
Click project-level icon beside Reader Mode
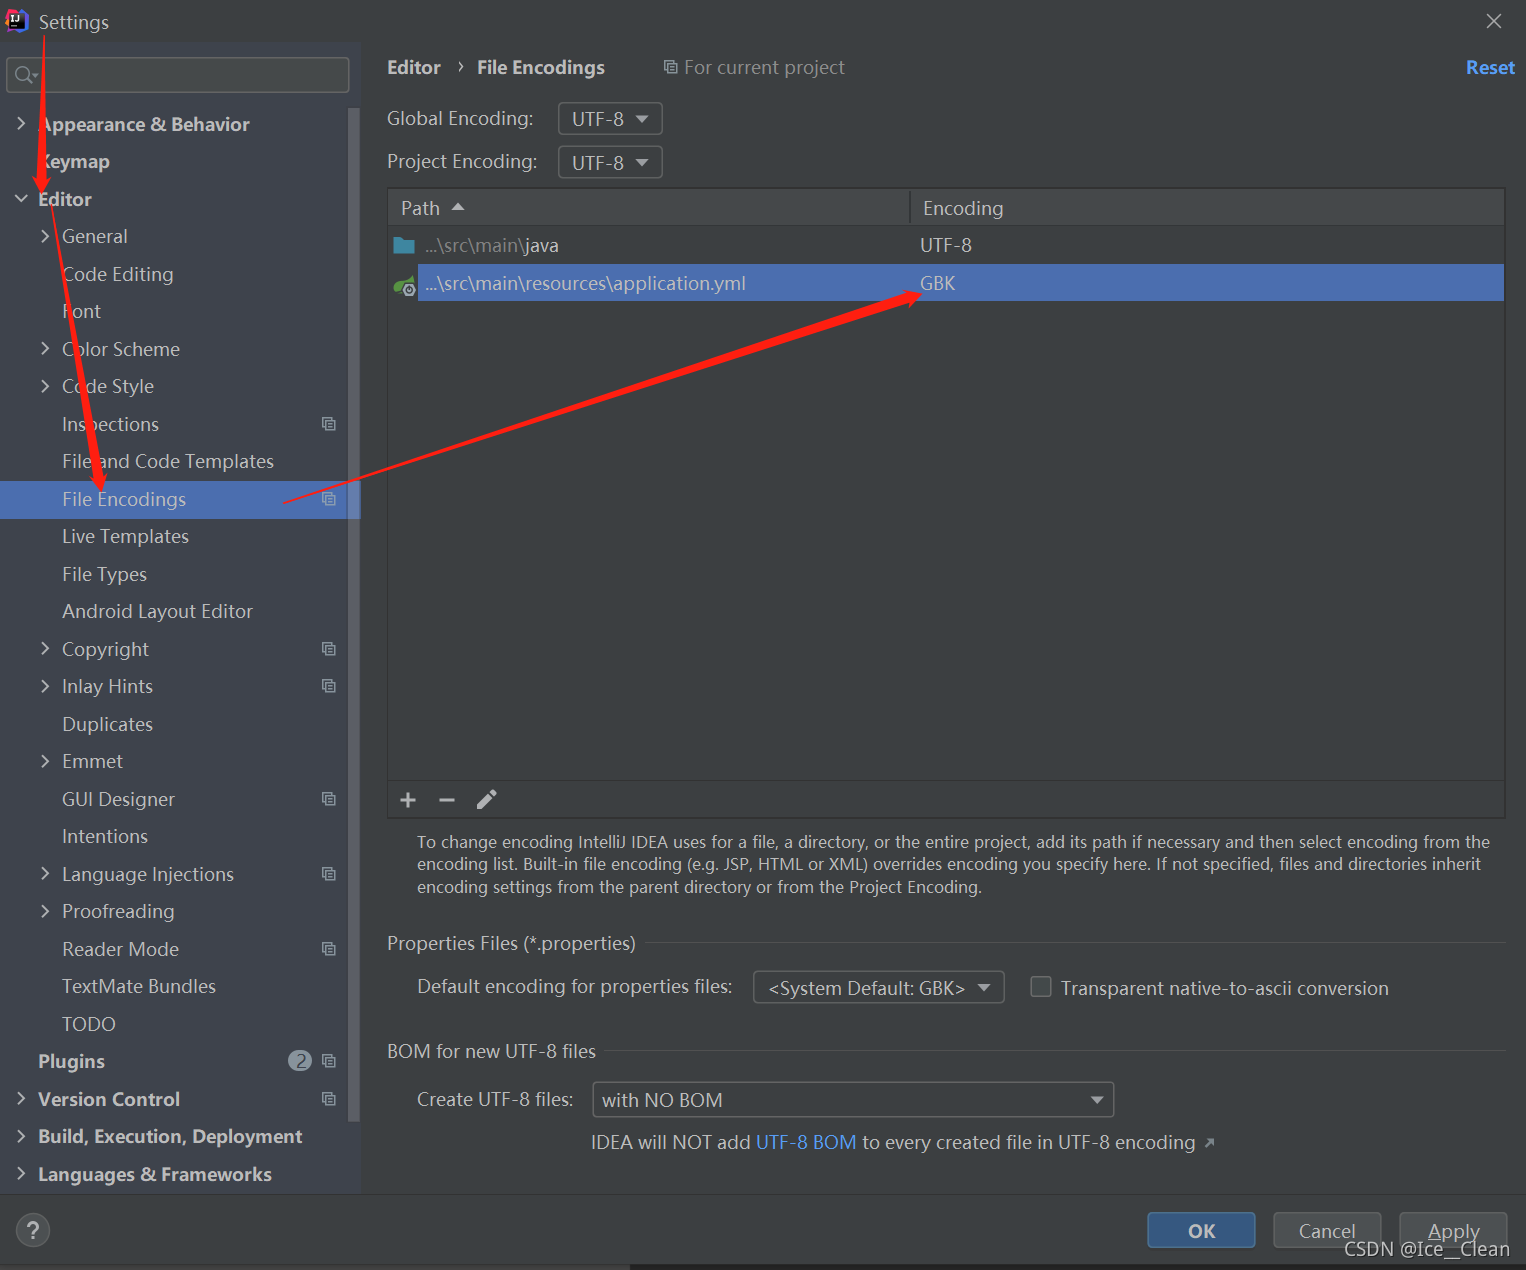329,949
